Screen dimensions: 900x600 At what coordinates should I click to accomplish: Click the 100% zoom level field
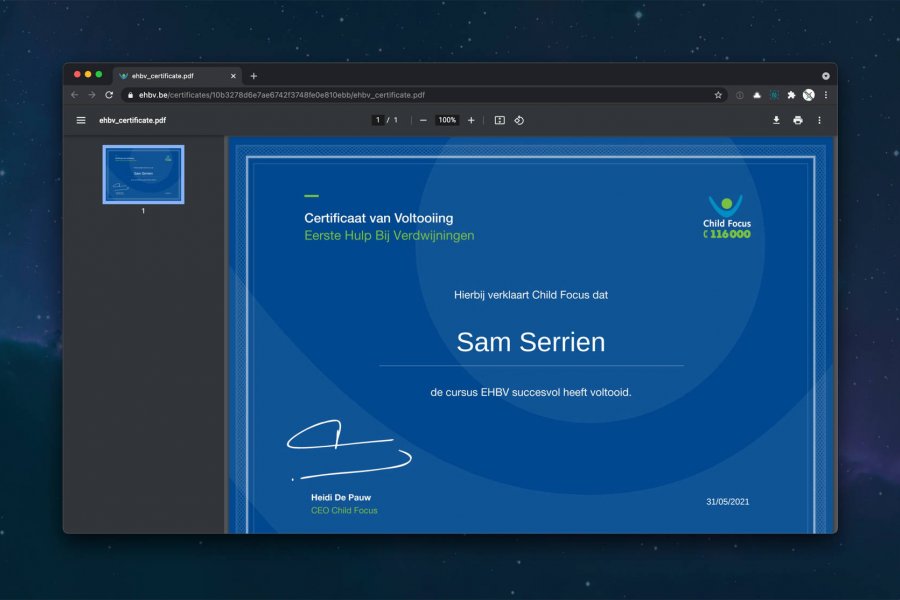[447, 120]
